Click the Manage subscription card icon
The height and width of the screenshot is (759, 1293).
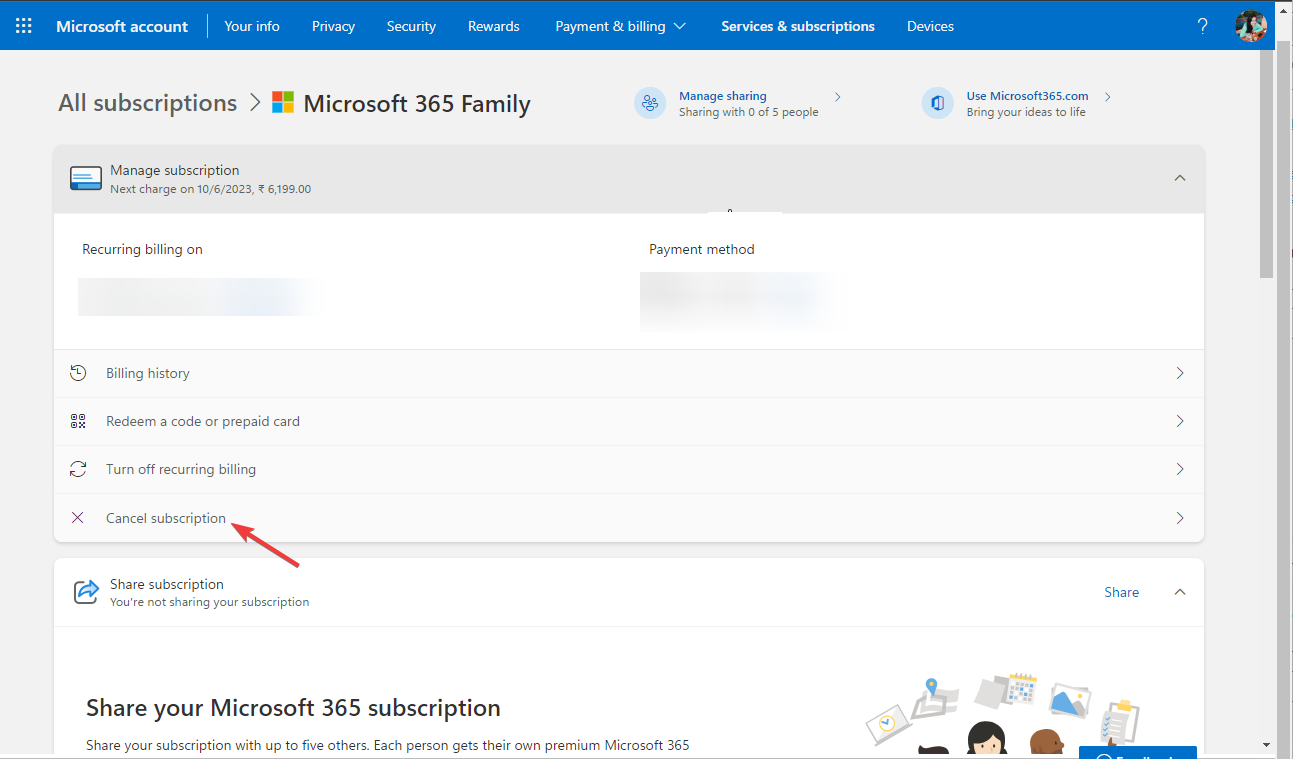(86, 178)
